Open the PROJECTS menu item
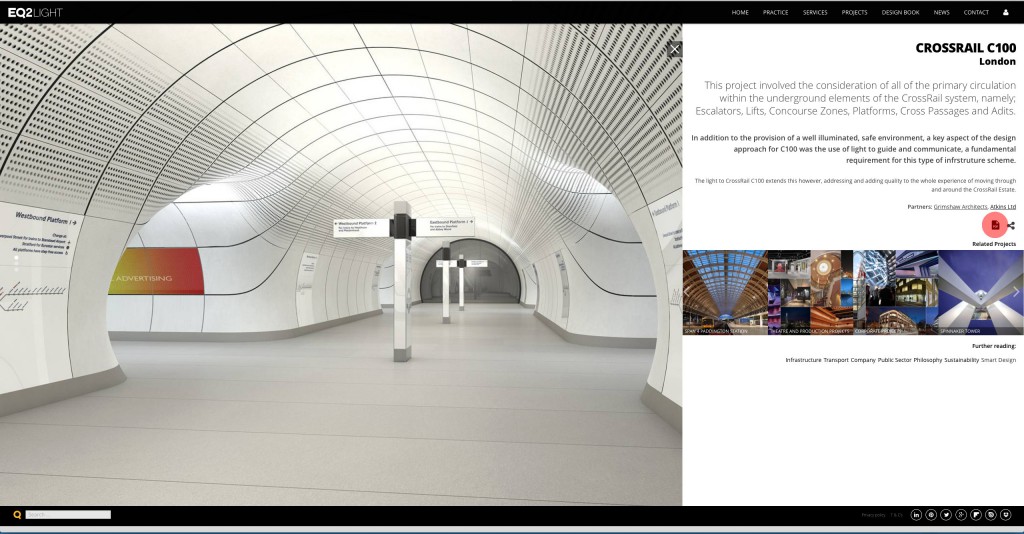The image size is (1024, 534). pos(854,12)
